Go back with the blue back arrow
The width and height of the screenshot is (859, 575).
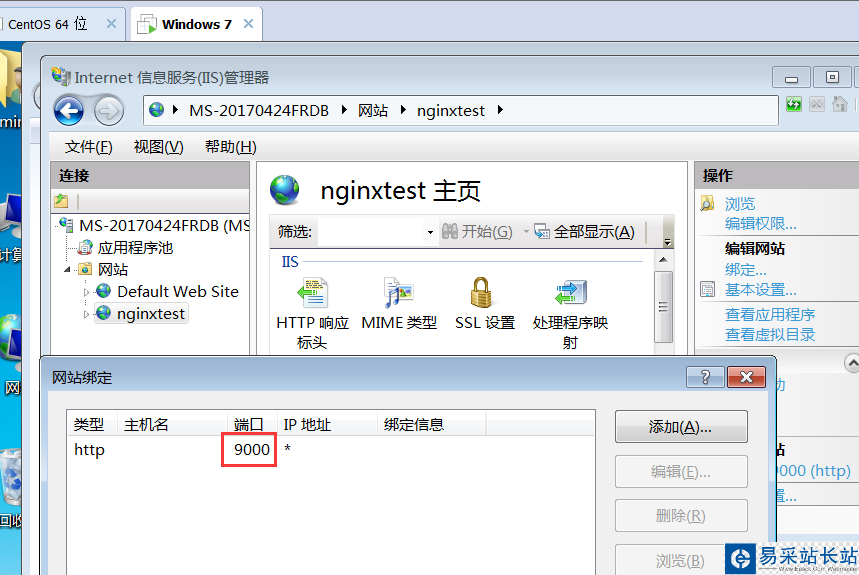pos(69,111)
